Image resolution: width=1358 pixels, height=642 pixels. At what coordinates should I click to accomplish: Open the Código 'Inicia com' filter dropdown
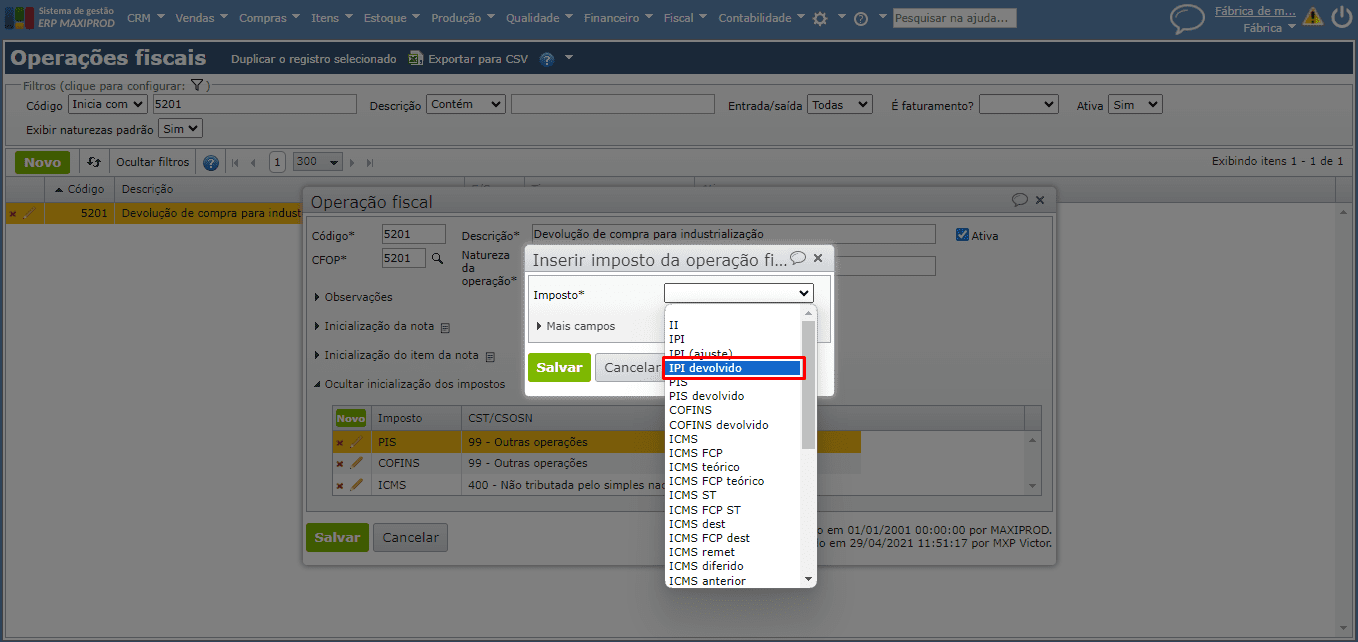tap(107, 104)
